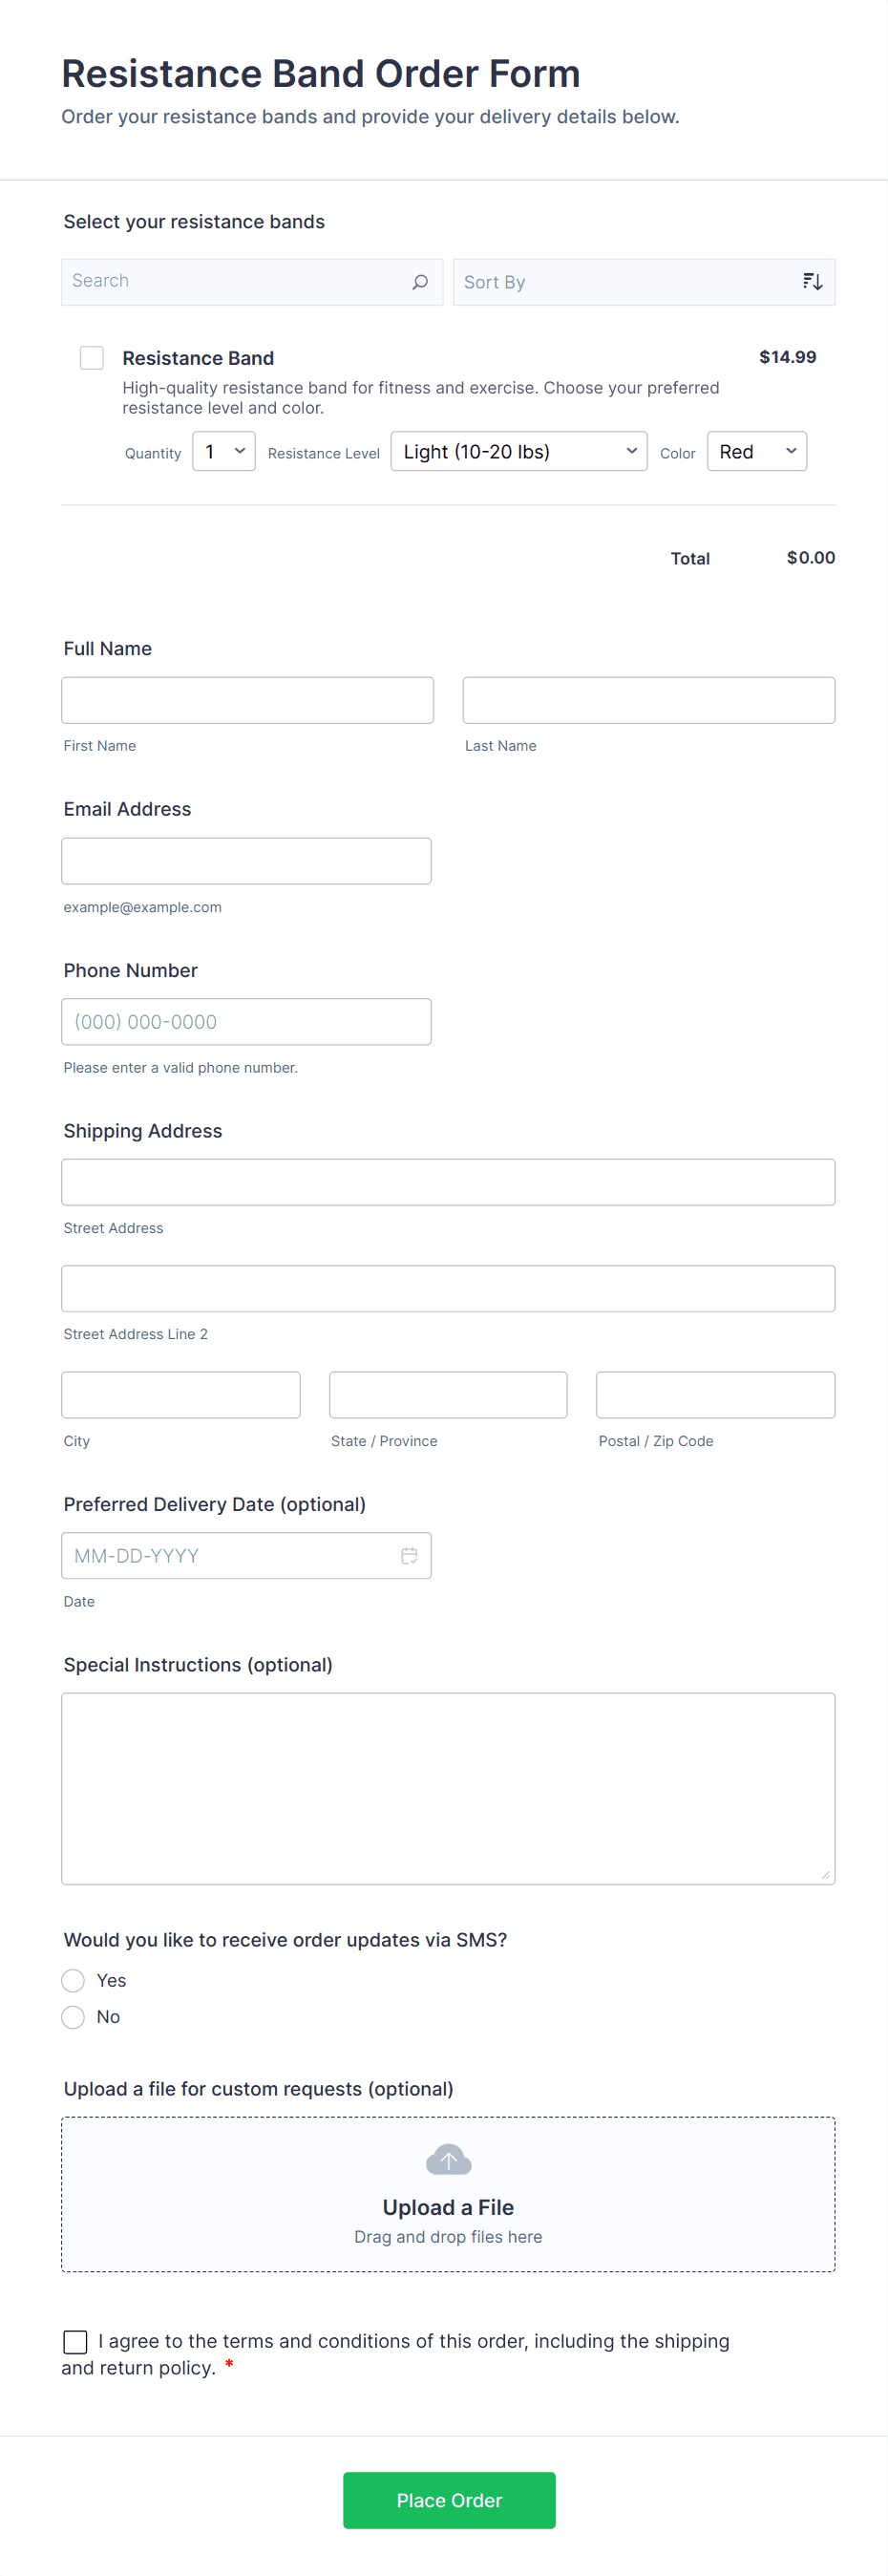Check the Resistance Band product checkbox
Viewport: 888px width, 2576px height.
(92, 358)
